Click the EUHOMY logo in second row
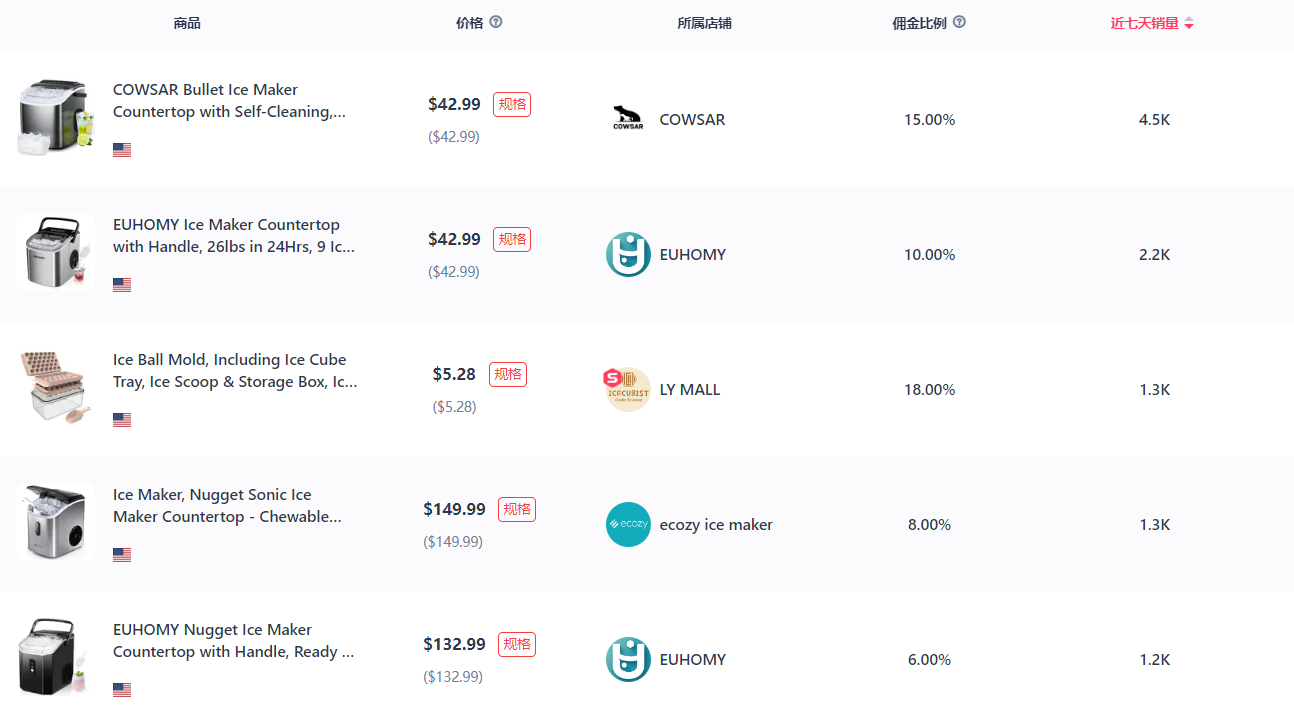This screenshot has height=719, width=1294. tap(628, 254)
